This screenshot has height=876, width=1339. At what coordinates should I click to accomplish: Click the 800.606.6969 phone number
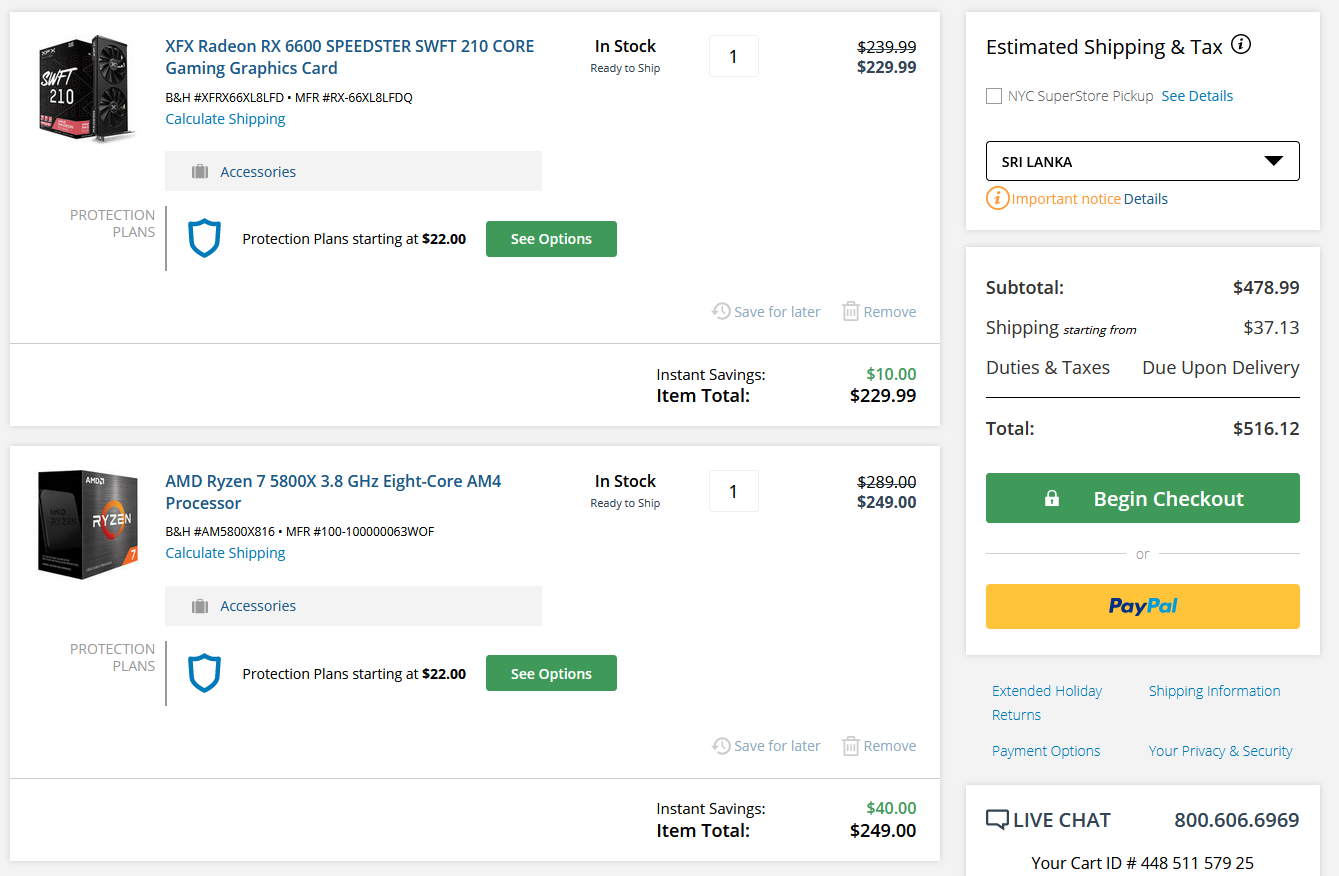[x=1237, y=820]
